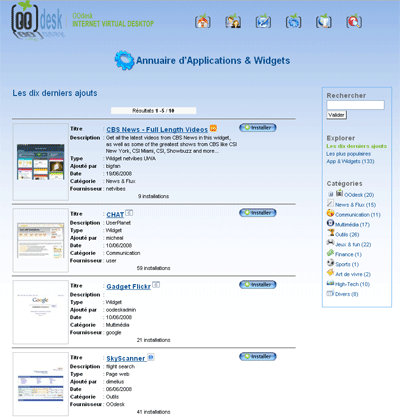This screenshot has height=417, width=400.
Task: Click the Finance category money icon
Action: tap(330, 252)
